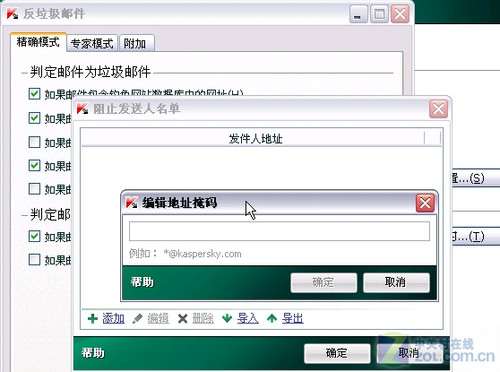Click the green down-arrow Import icon

click(227, 318)
